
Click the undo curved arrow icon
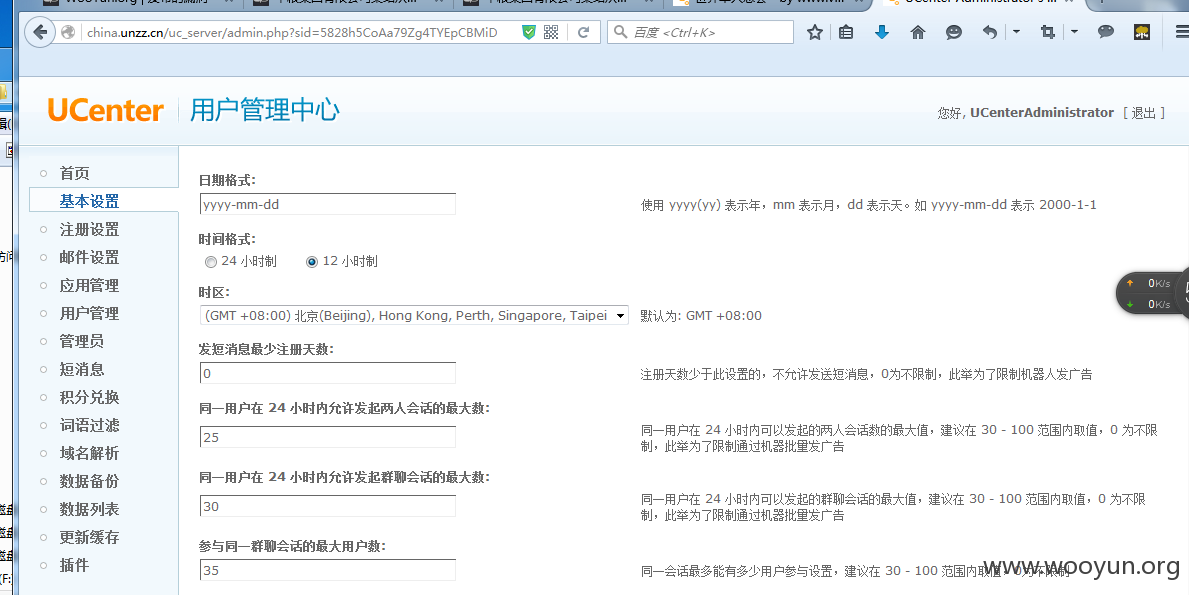coord(990,32)
